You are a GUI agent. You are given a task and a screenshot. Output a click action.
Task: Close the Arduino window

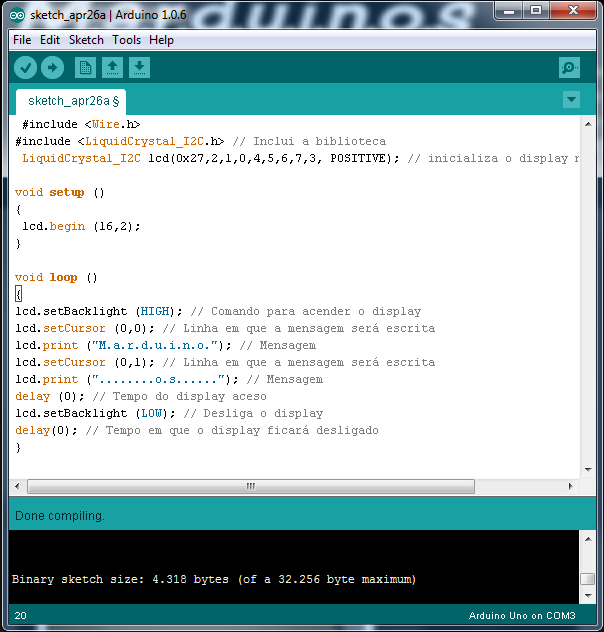[x=573, y=10]
